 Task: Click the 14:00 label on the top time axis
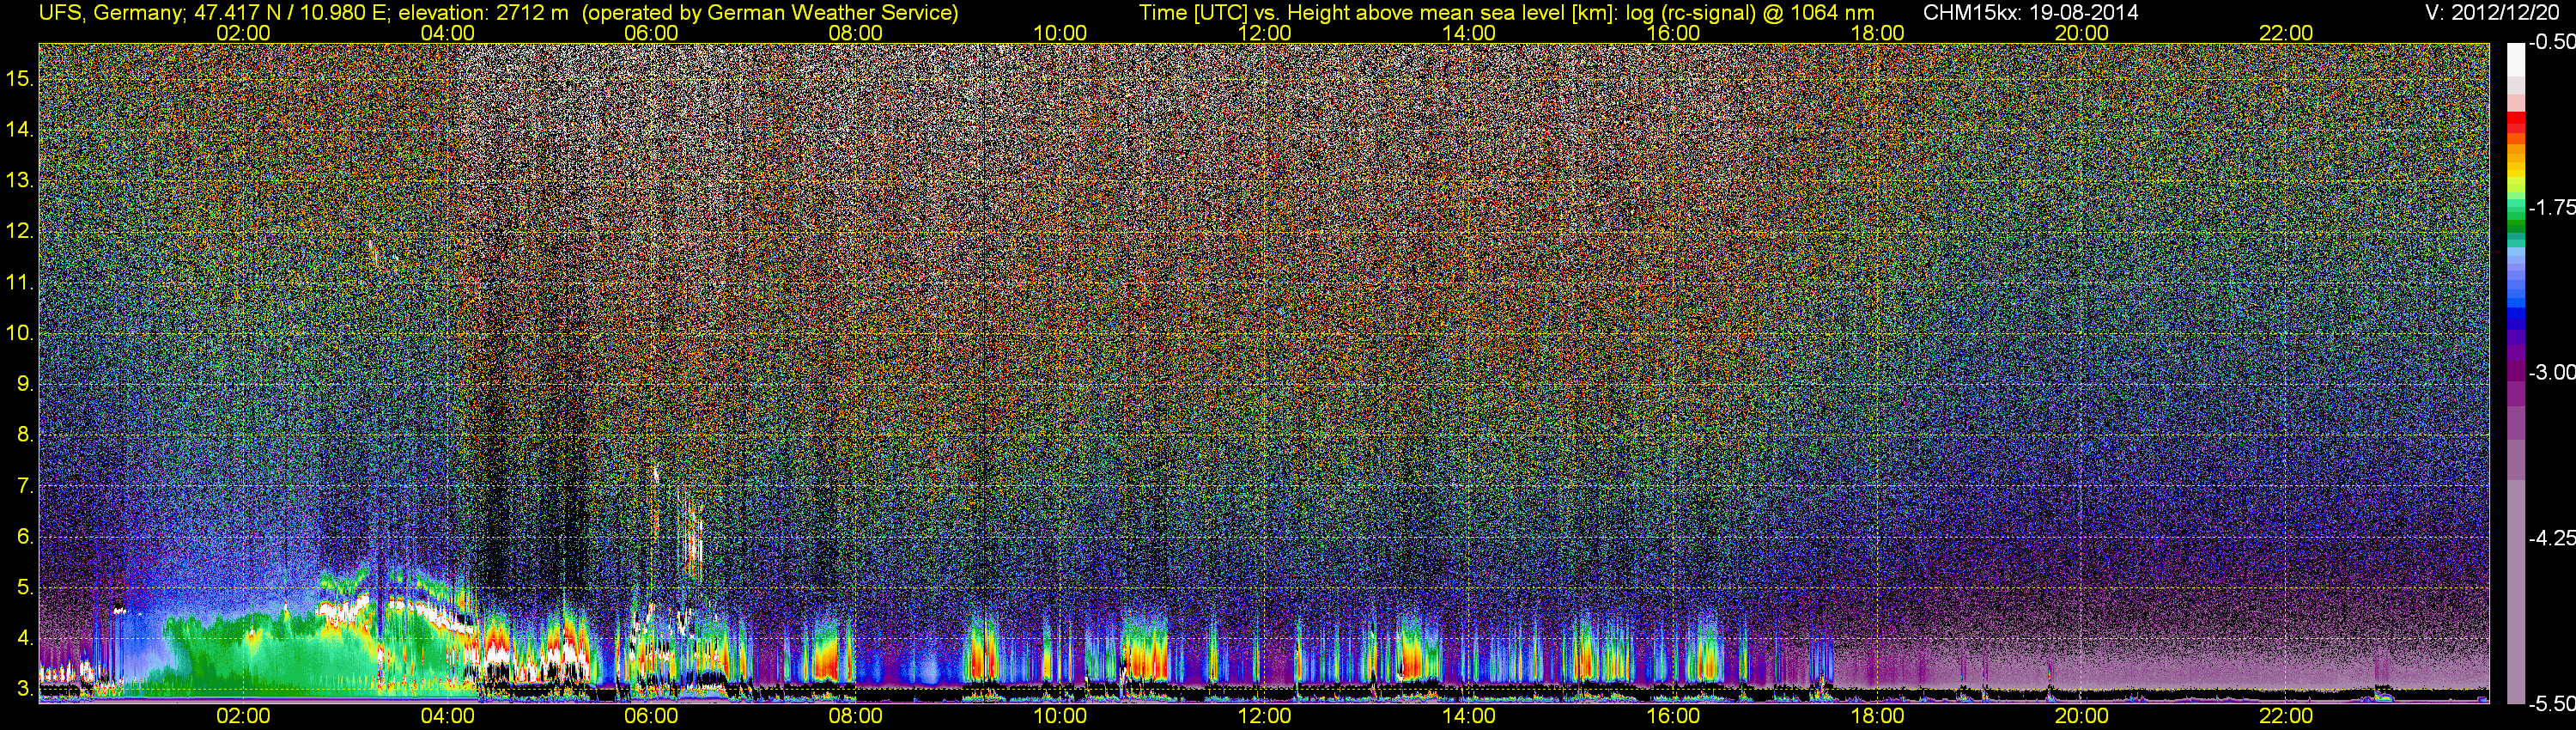pos(1469,33)
